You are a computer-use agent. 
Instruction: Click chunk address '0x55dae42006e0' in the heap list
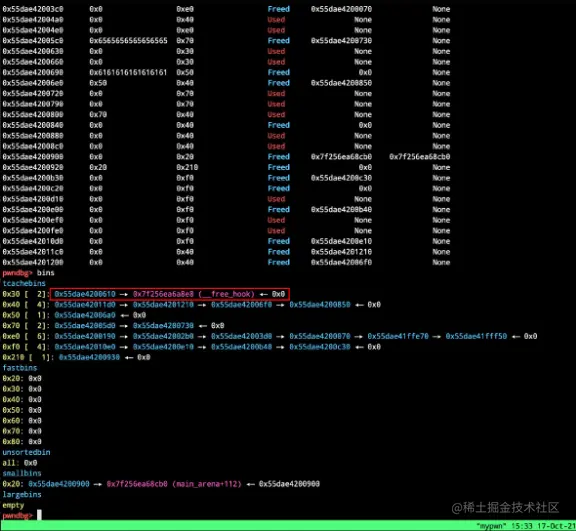(33, 83)
